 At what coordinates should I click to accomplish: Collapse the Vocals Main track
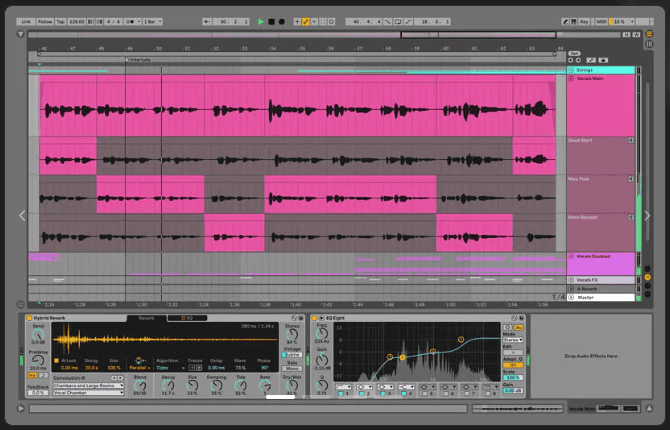tap(571, 79)
